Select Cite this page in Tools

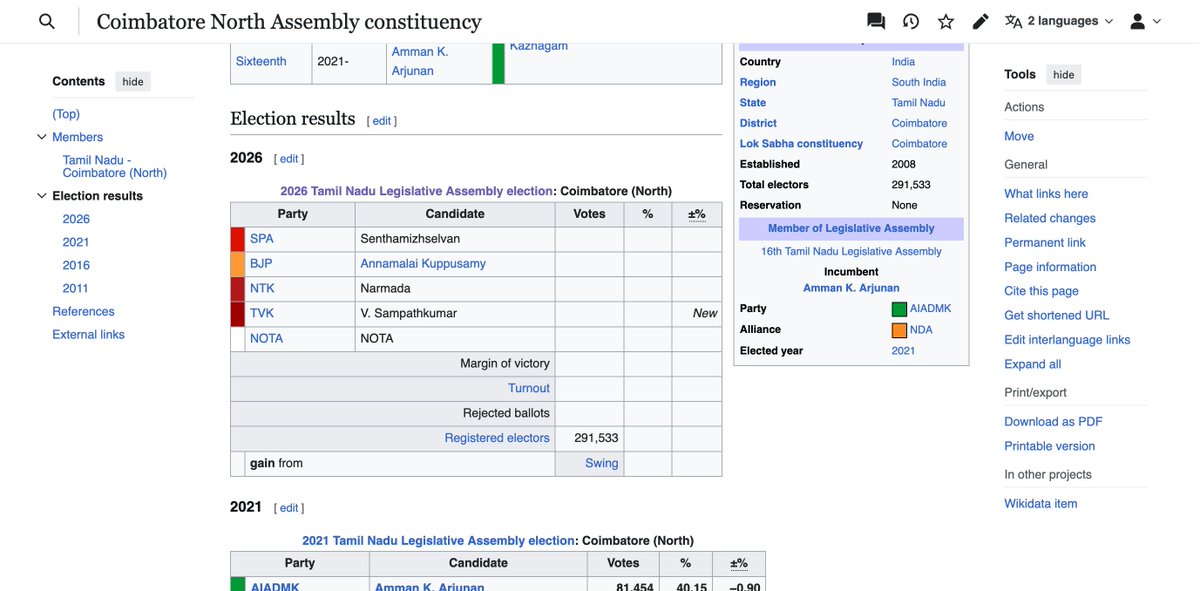pos(1041,291)
